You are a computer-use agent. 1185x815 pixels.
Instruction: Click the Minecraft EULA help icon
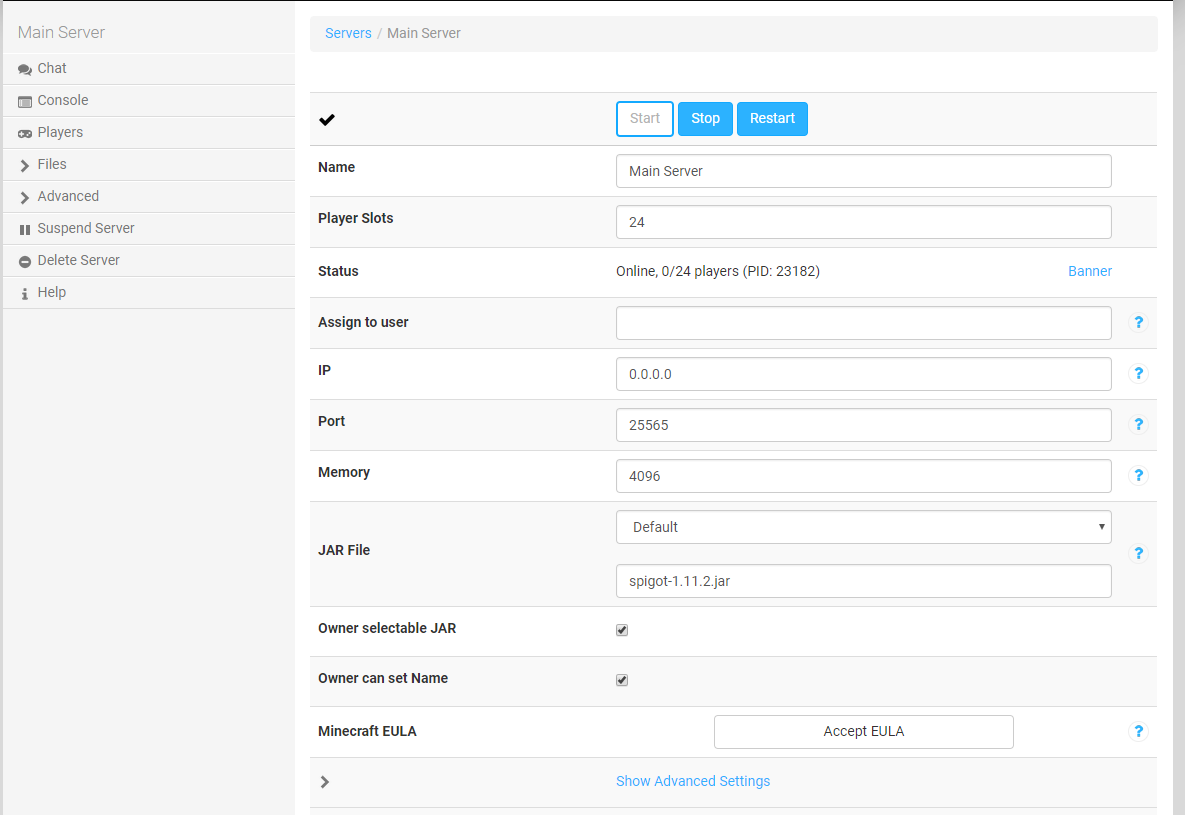pos(1138,731)
